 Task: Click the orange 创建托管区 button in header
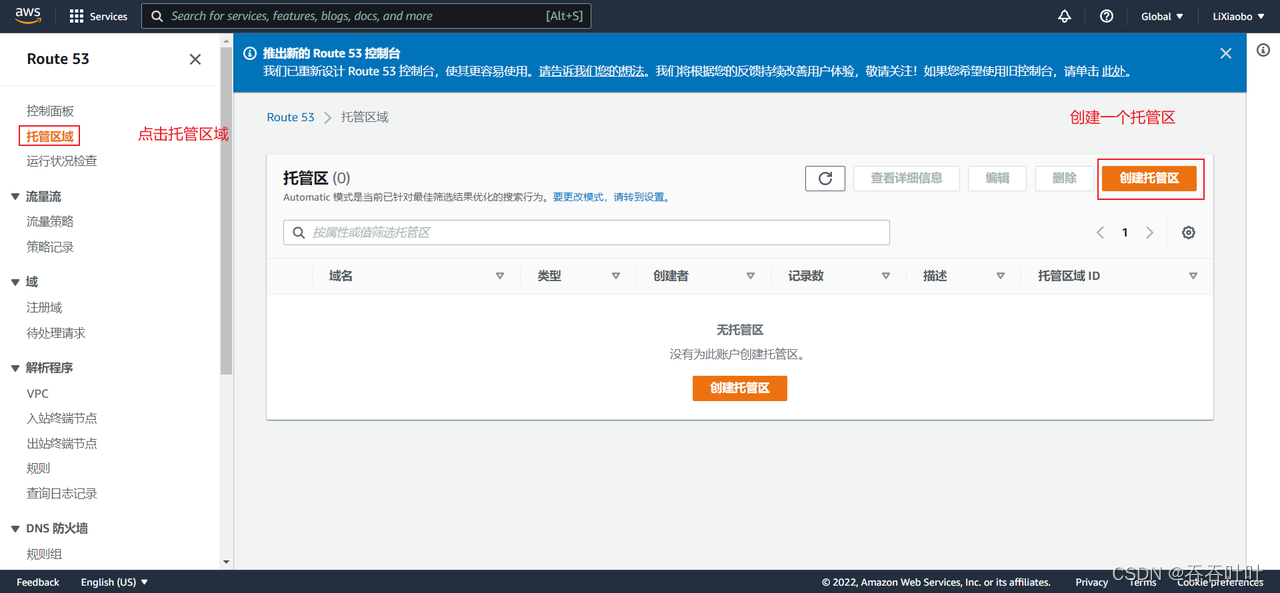click(1149, 178)
